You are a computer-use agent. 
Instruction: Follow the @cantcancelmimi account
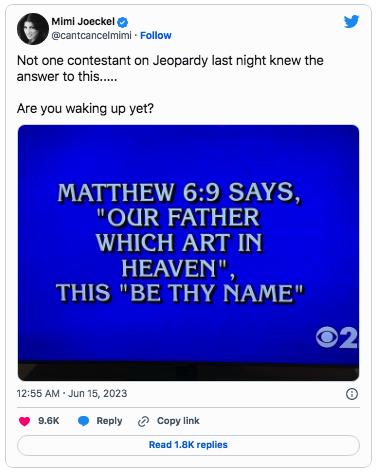tap(156, 35)
